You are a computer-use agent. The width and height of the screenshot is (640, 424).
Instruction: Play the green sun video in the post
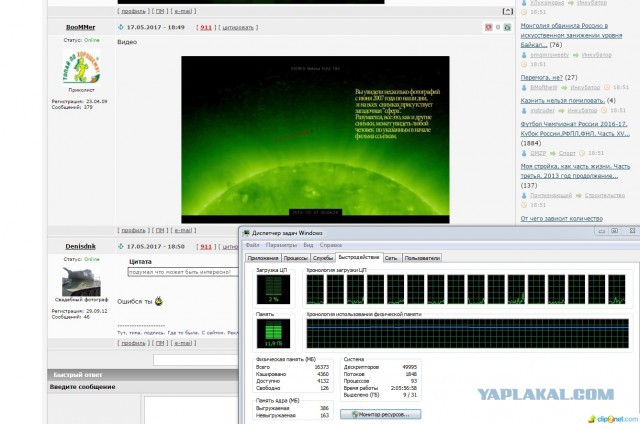315,137
